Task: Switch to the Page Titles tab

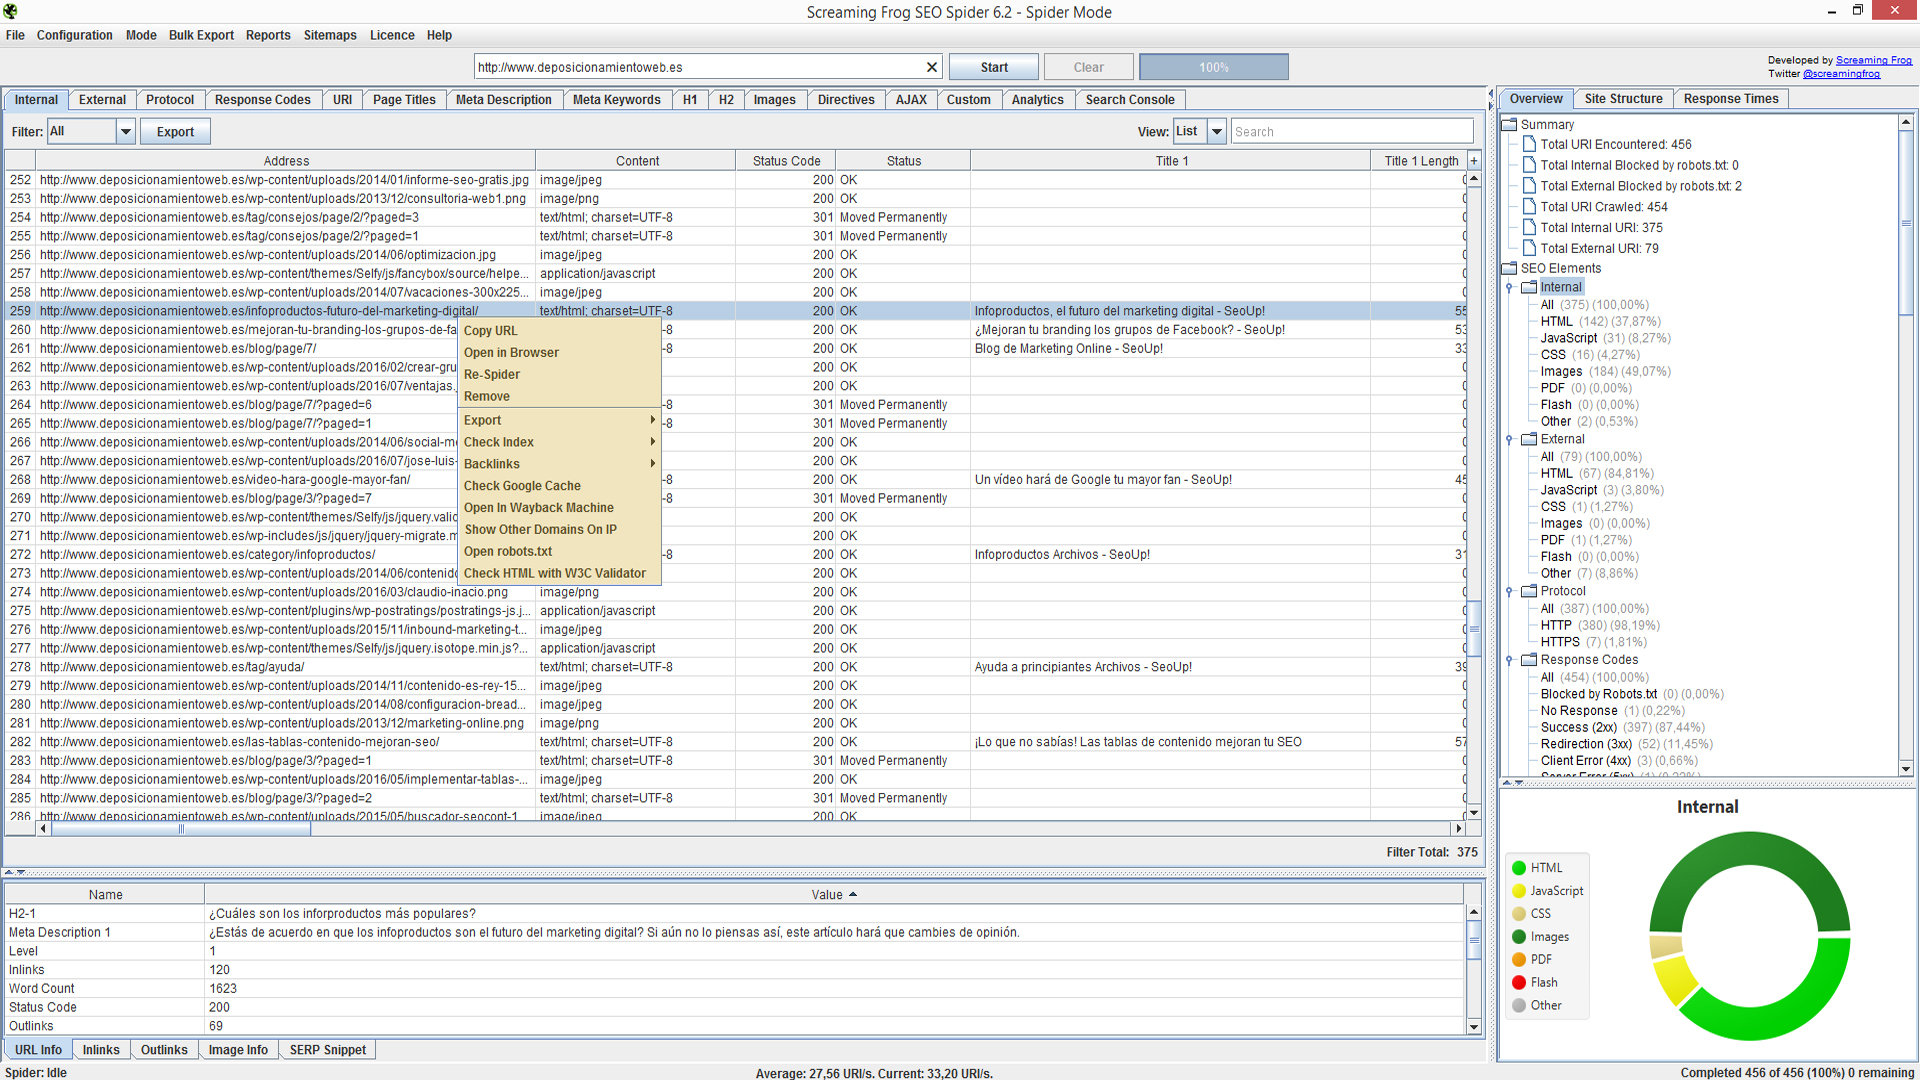Action: [x=404, y=100]
